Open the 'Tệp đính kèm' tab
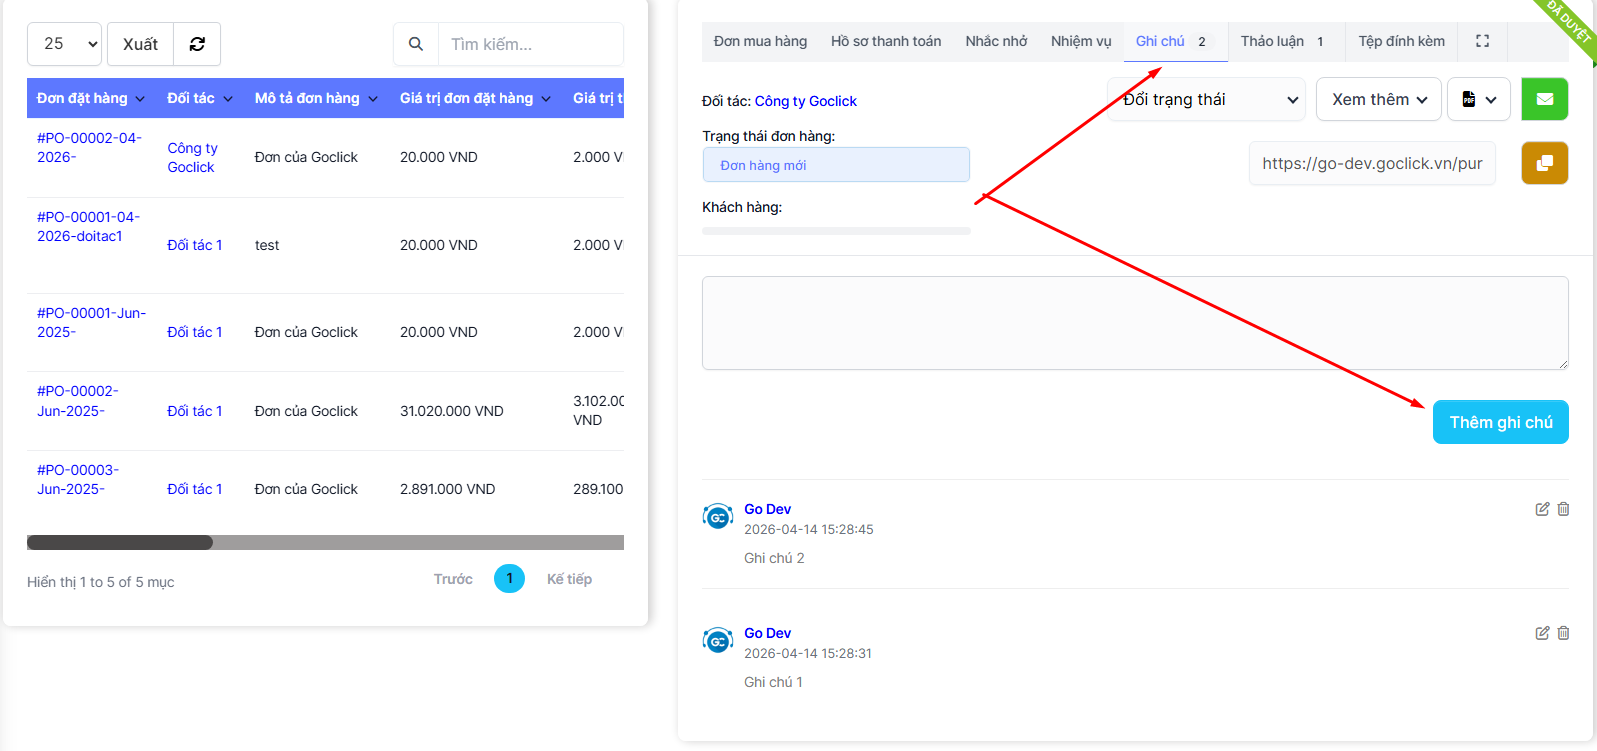Viewport: 1597px width, 751px height. pyautogui.click(x=1400, y=41)
